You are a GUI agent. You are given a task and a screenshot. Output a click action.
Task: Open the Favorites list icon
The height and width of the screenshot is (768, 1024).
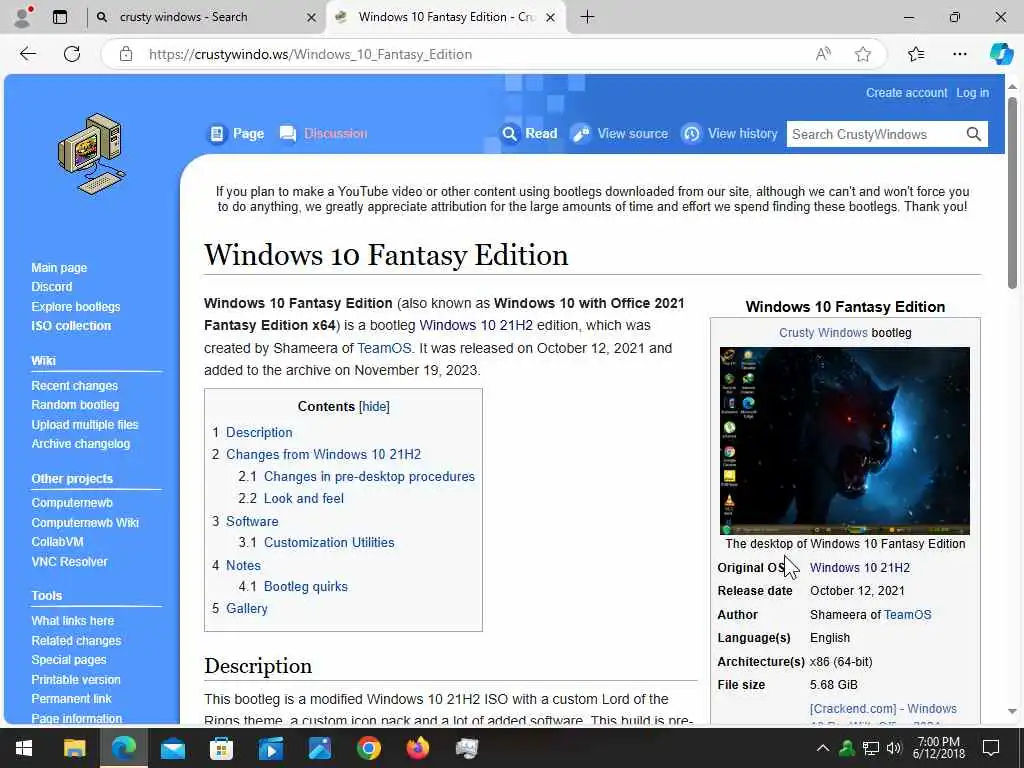[916, 54]
